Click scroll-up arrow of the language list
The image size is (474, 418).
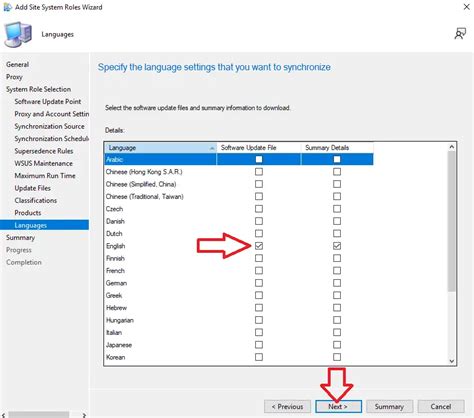(452, 147)
